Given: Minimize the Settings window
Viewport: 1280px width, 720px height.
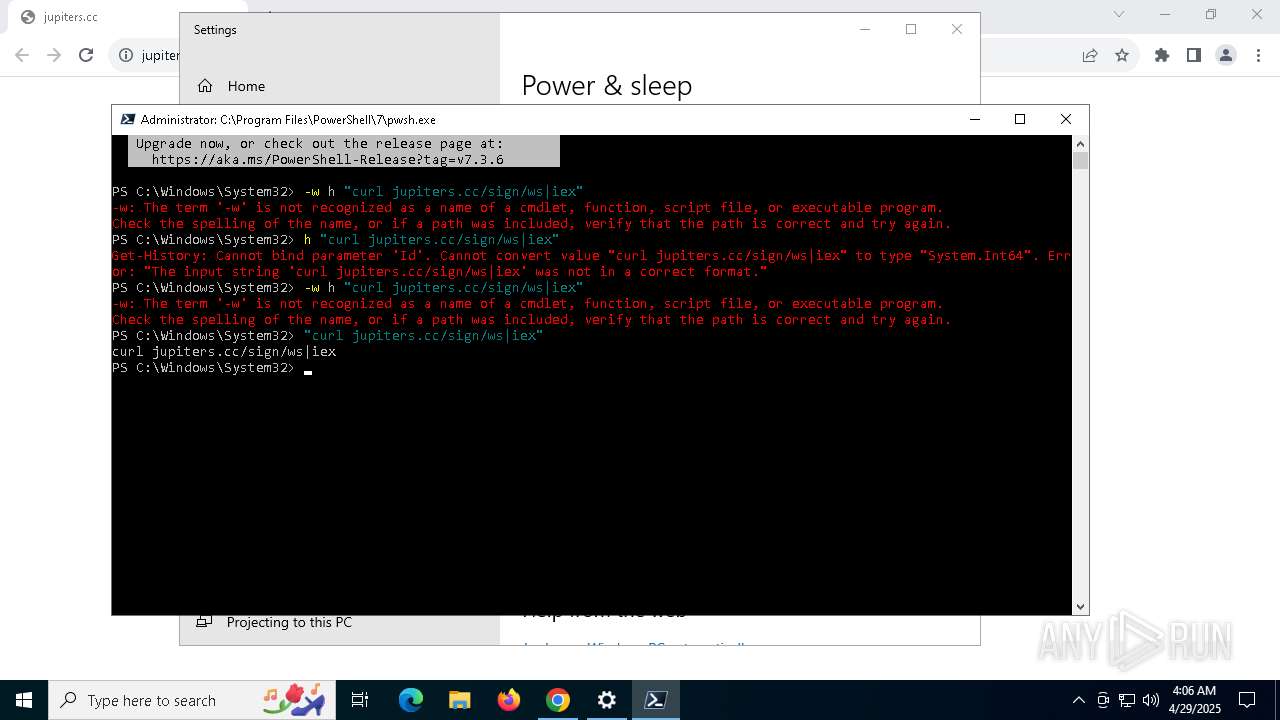Looking at the screenshot, I should (865, 29).
